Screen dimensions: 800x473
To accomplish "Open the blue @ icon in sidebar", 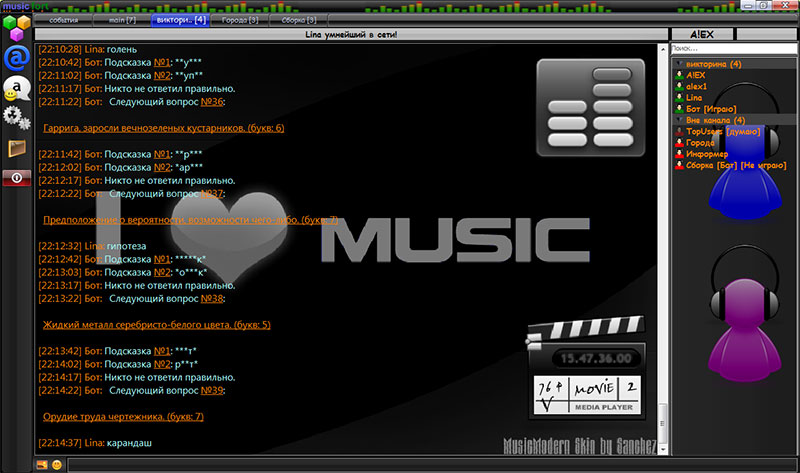I will (15, 55).
